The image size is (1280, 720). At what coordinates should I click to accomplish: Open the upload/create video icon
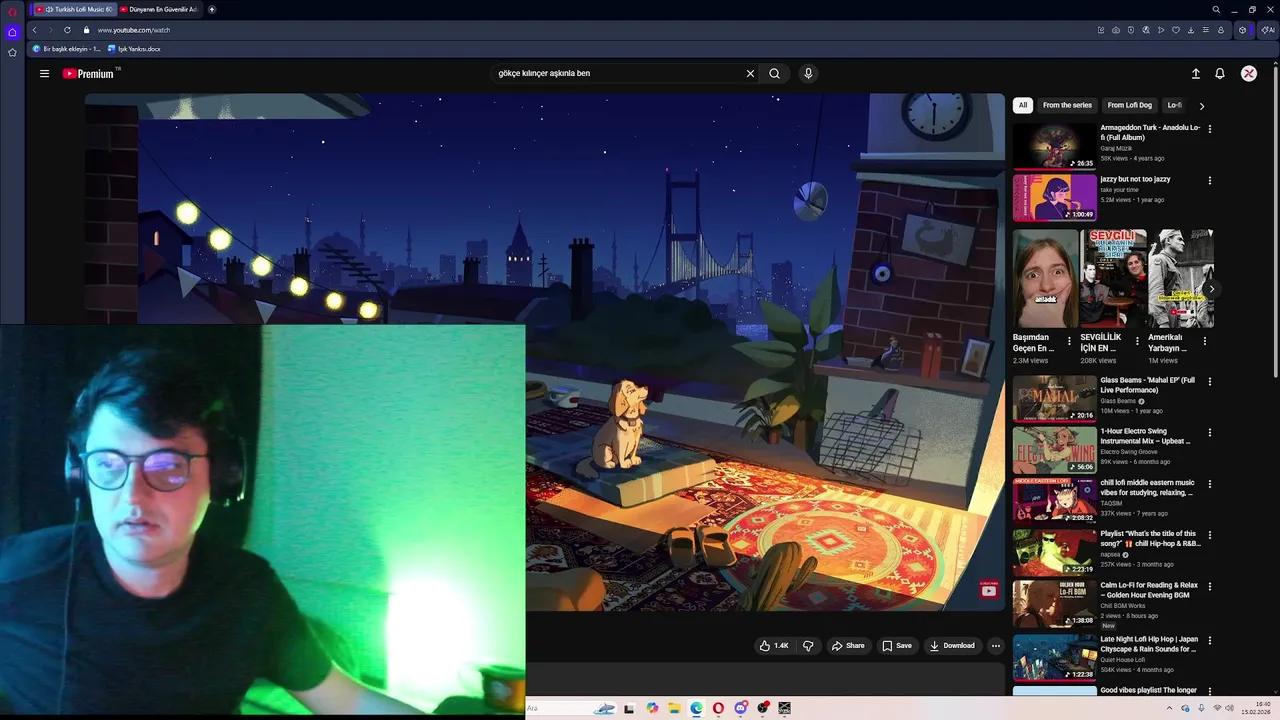pos(1195,73)
